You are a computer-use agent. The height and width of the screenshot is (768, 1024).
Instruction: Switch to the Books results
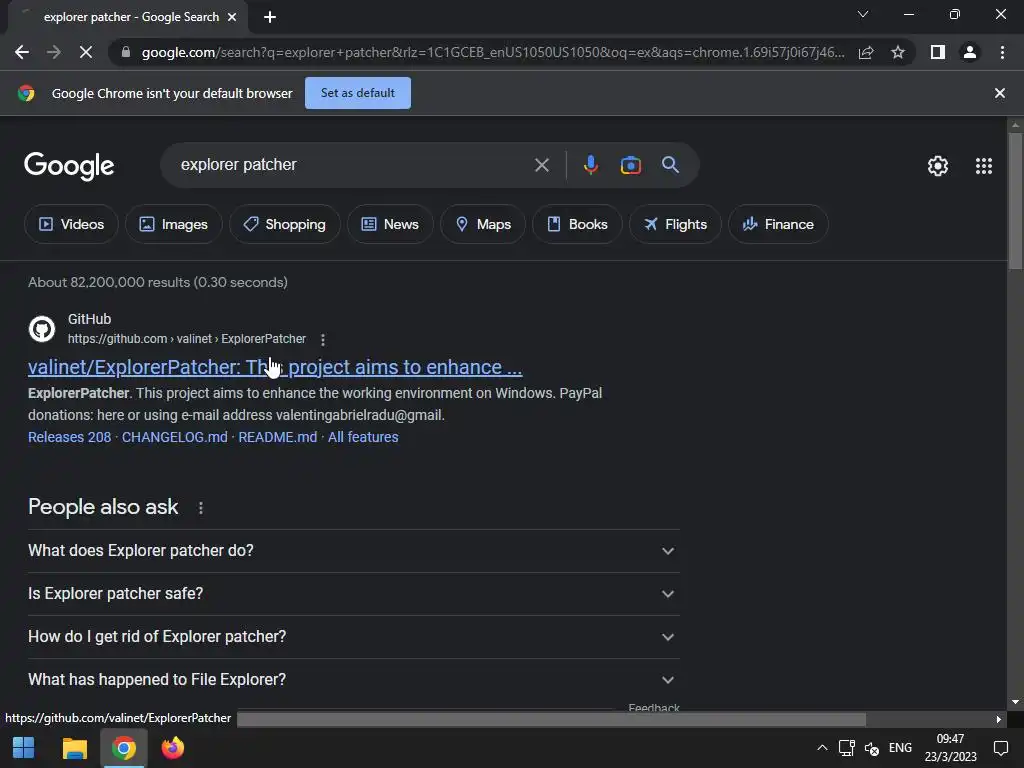click(x=577, y=224)
